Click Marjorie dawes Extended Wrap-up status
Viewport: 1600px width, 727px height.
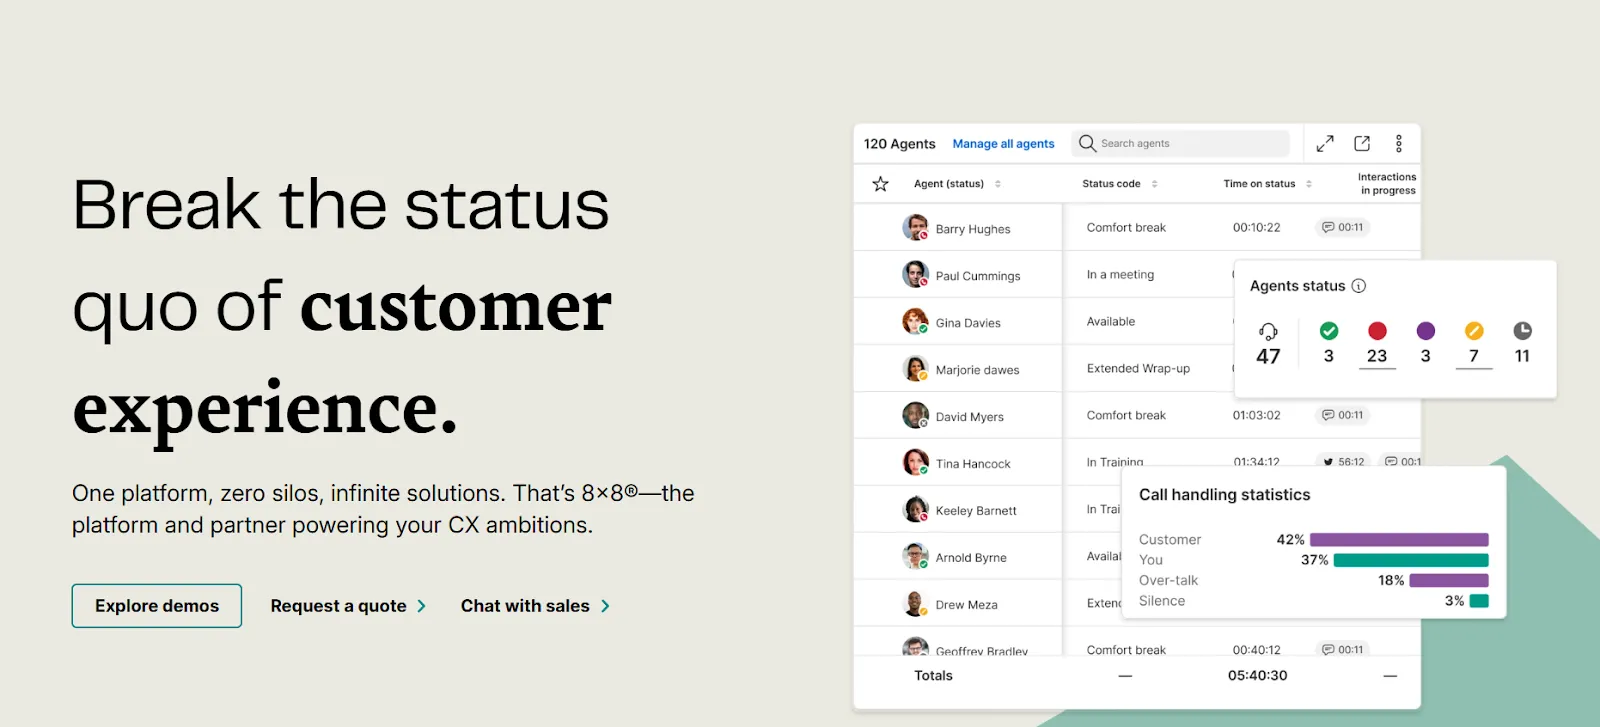(x=1138, y=369)
